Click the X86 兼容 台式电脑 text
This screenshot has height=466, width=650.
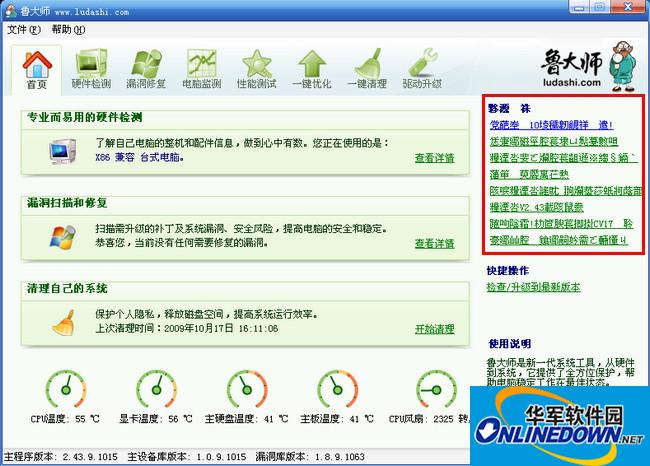click(140, 158)
